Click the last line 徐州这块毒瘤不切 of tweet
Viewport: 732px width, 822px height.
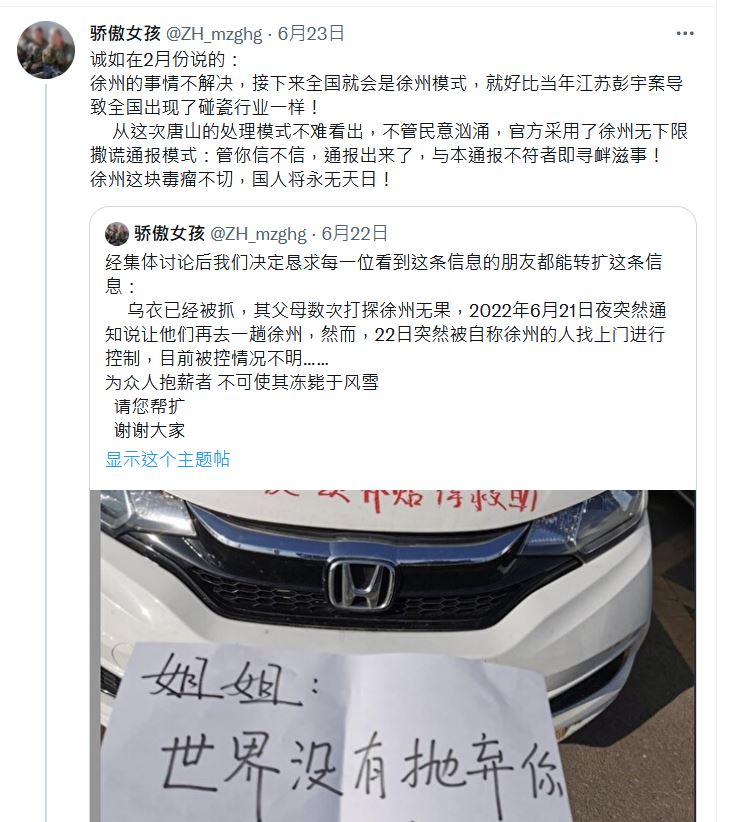pos(241,179)
